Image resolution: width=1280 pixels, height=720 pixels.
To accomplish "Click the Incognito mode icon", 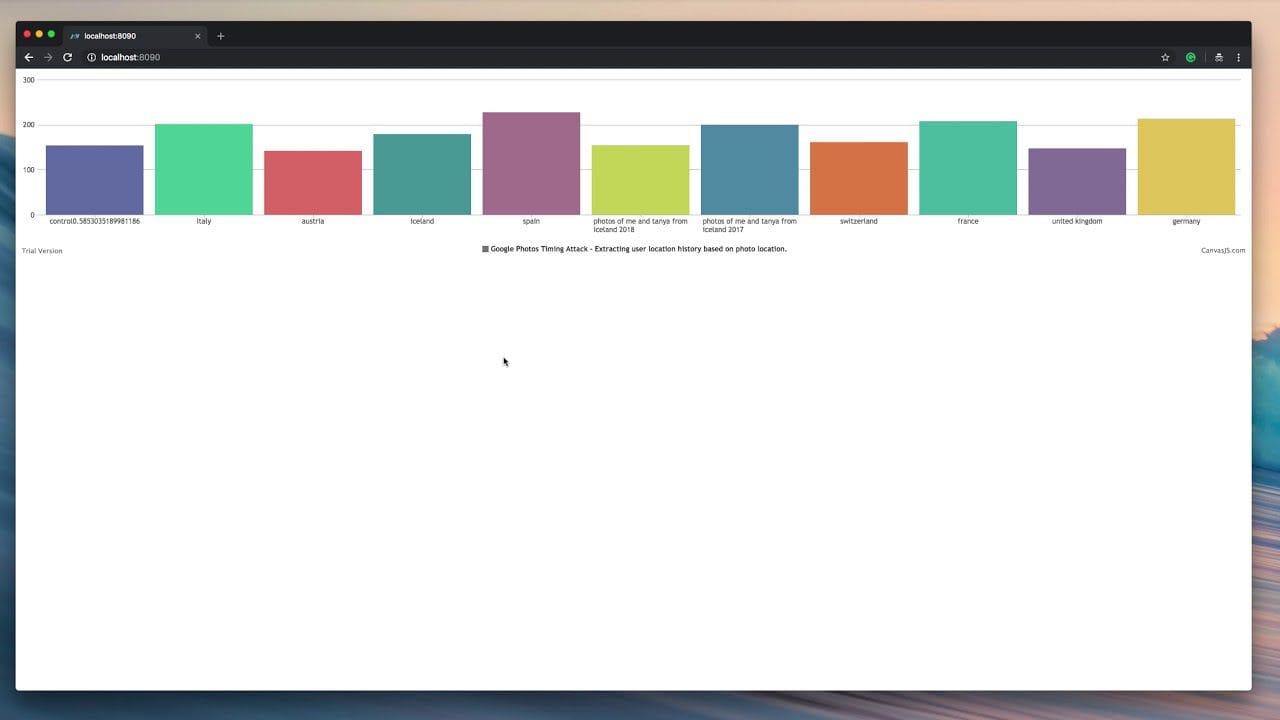I will coord(1218,57).
